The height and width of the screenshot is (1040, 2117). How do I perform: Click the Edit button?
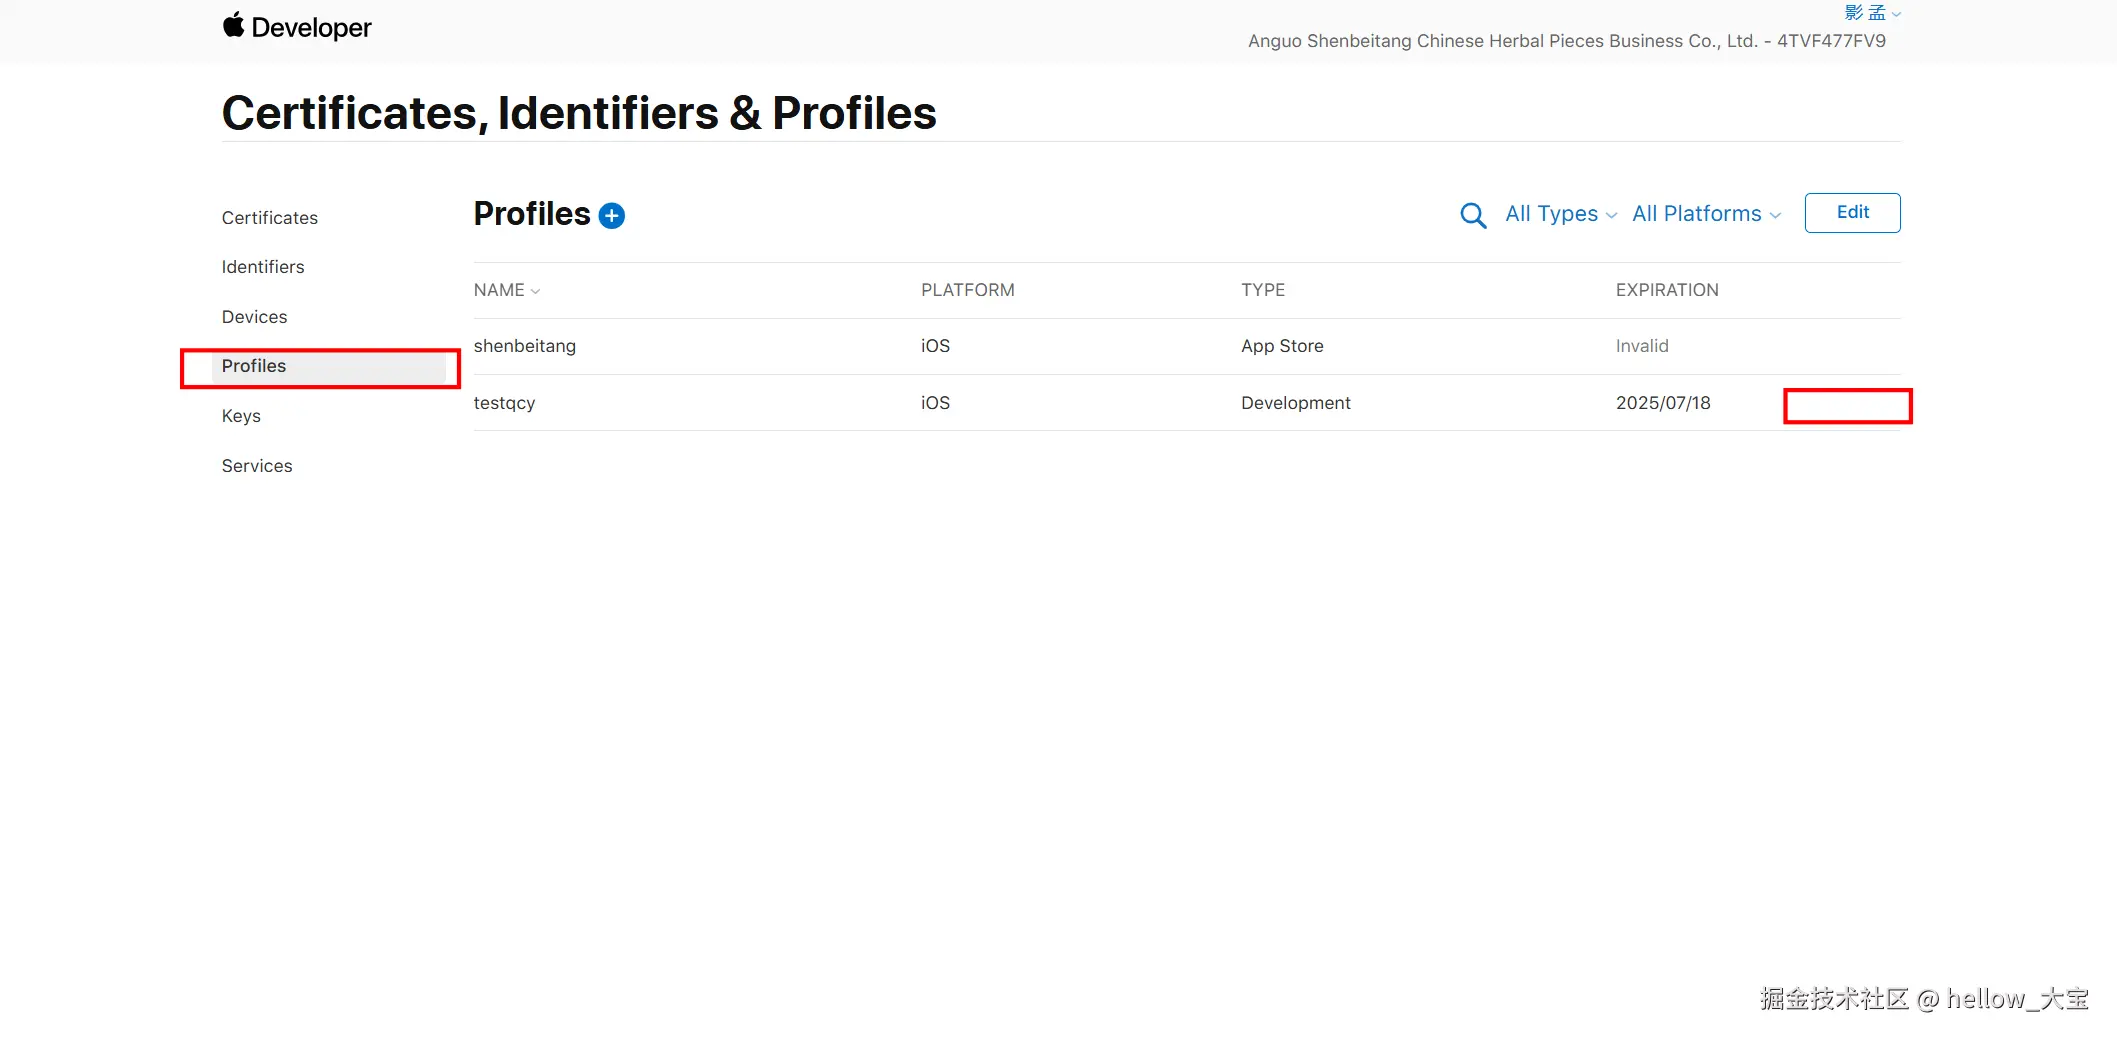pyautogui.click(x=1852, y=213)
